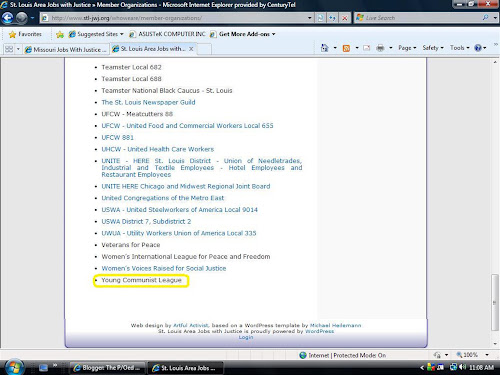Open Home button dropdown arrow
This screenshot has height=375, width=500.
(x=335, y=48)
